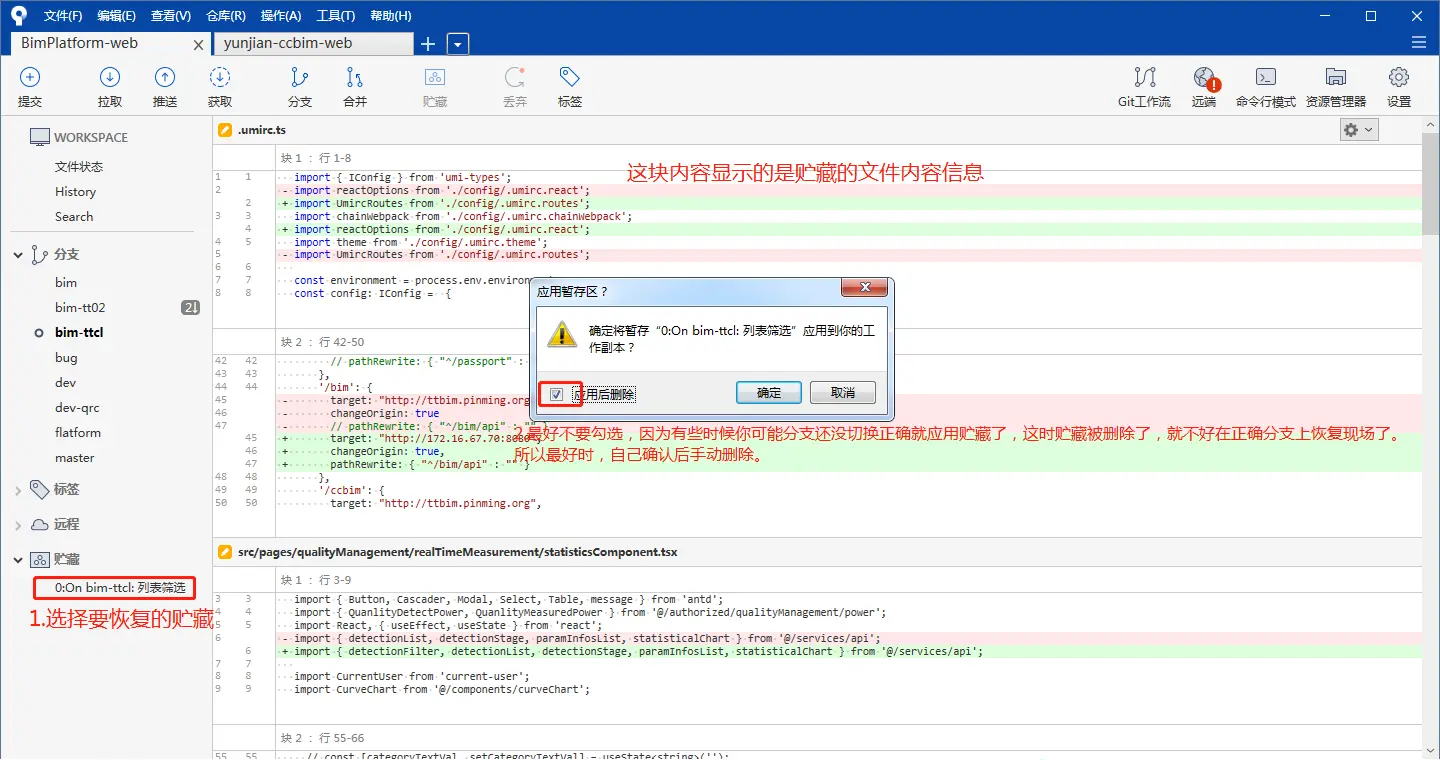Open the 工具(T) menu

pyautogui.click(x=335, y=16)
